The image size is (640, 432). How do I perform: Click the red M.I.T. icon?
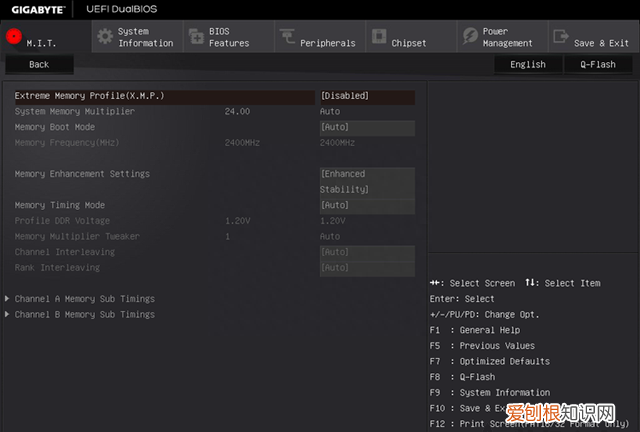click(x=13, y=37)
